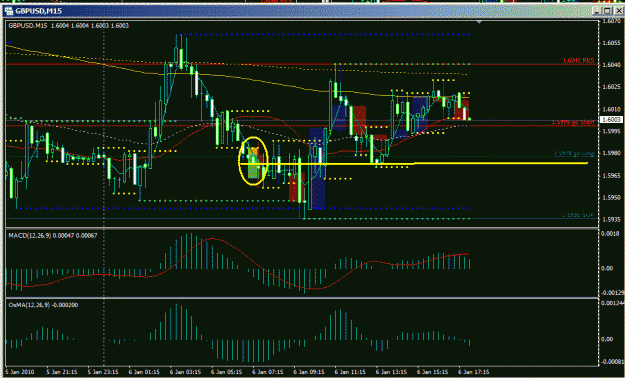Viewport: 625px width, 378px height.
Task: Click the 1.5995 price scale label
Action: 611,131
